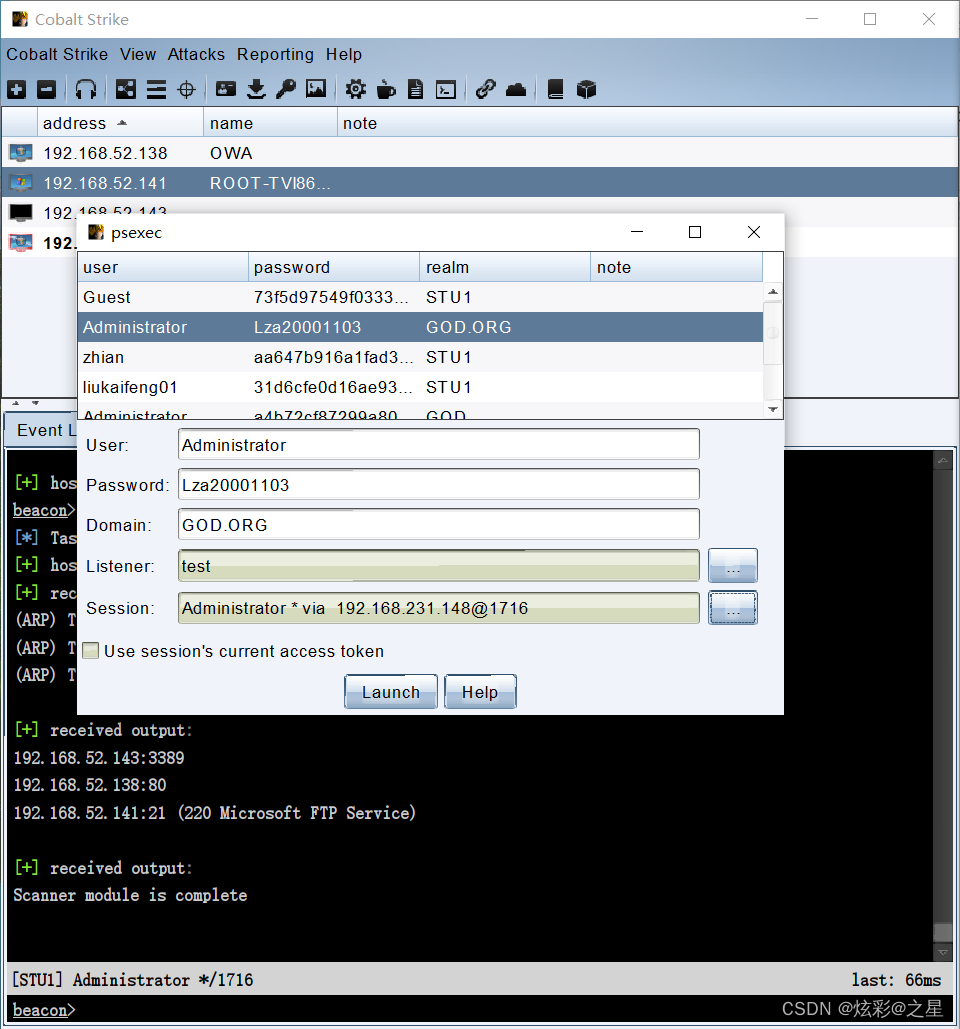Screen dimensions: 960x1029
Task: Click inside the Password input field
Action: coord(438,485)
